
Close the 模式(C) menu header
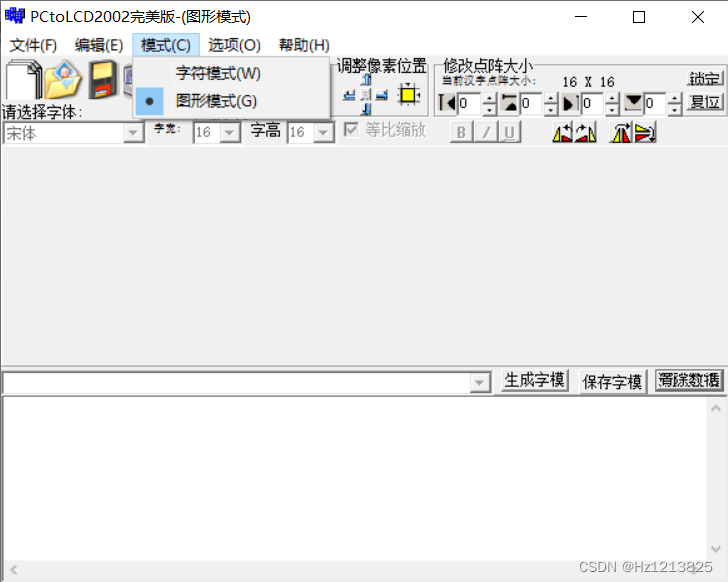click(x=166, y=45)
